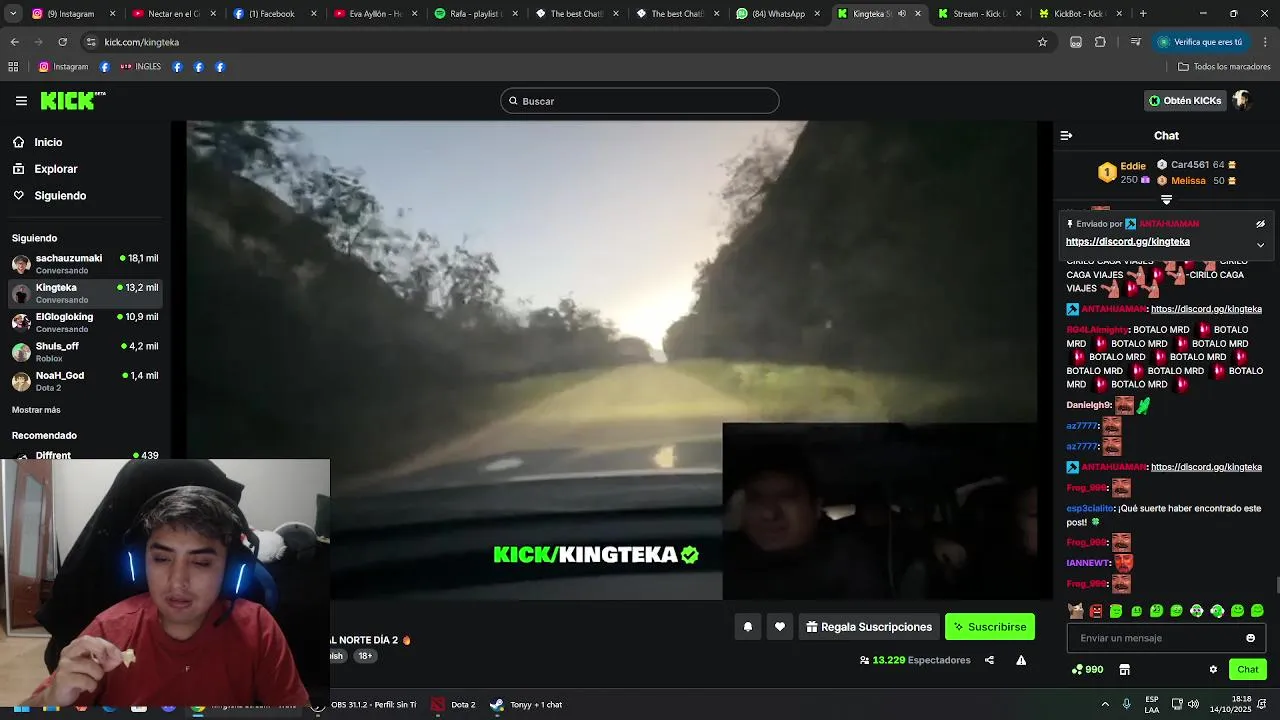The image size is (1280, 720).
Task: Bookmark this page star icon
Action: click(x=1042, y=42)
